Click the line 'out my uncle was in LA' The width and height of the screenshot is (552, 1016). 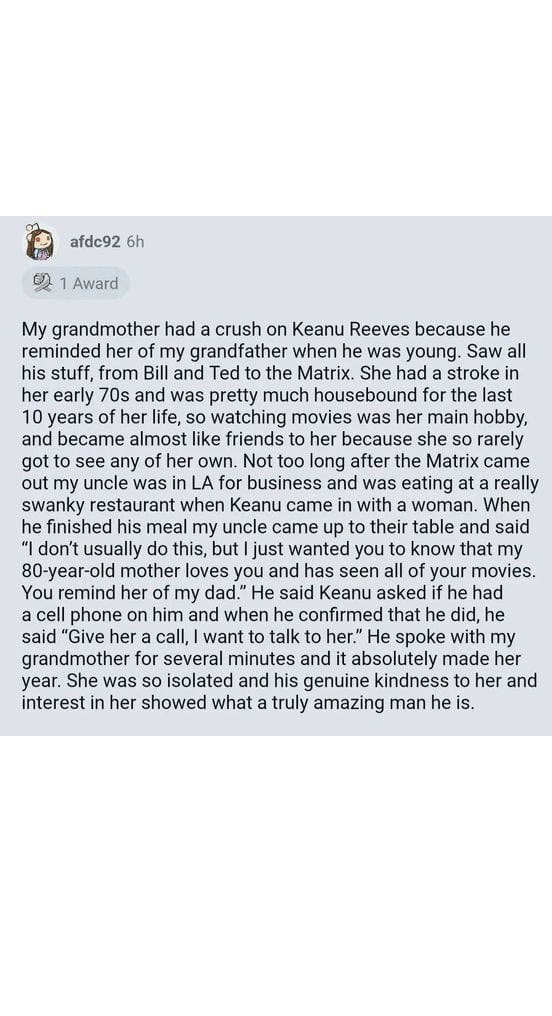coord(280,483)
